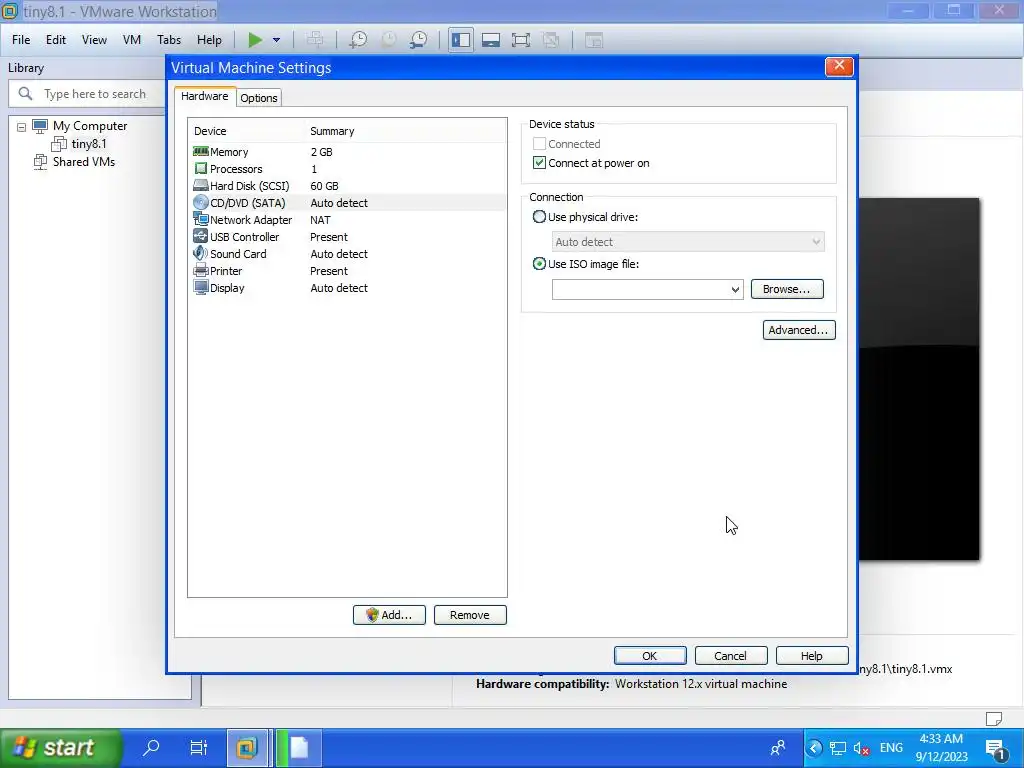
Task: Switch to the Options tab
Action: (259, 98)
